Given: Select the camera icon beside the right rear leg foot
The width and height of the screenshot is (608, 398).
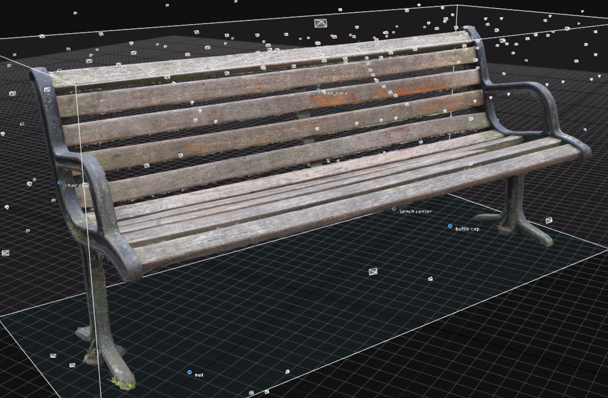Looking at the screenshot, I should click(549, 221).
